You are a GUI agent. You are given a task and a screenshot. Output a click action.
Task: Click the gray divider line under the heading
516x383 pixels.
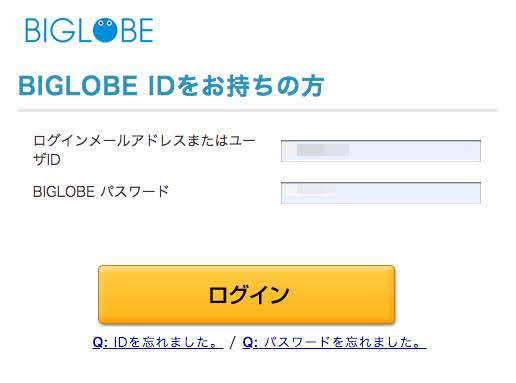pyautogui.click(x=258, y=110)
